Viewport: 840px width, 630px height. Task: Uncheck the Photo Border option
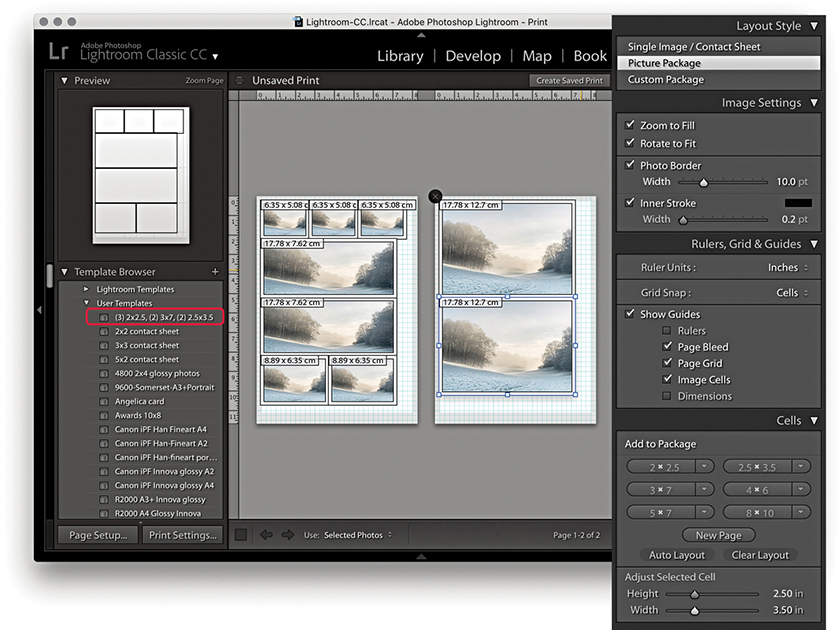click(629, 165)
